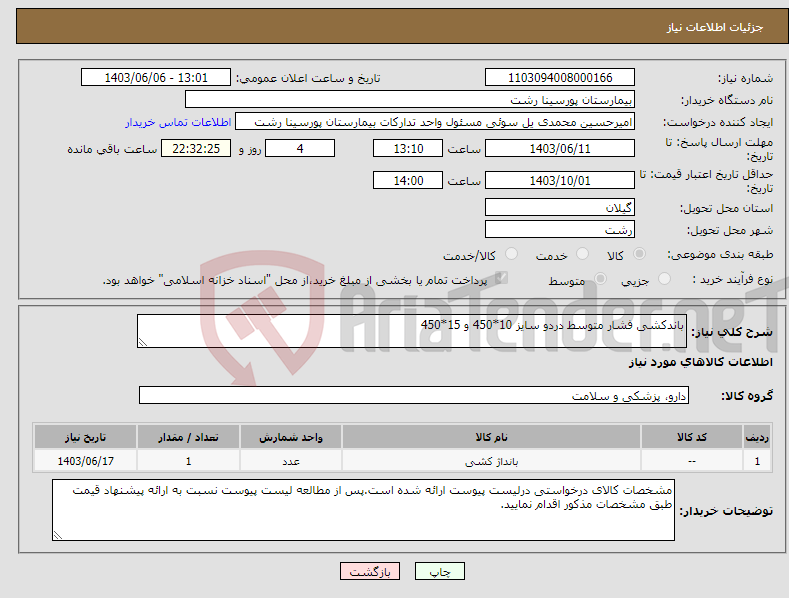Screen dimensions: 789x598
Task: Click the شماره نیاز label
Action: coord(745,78)
